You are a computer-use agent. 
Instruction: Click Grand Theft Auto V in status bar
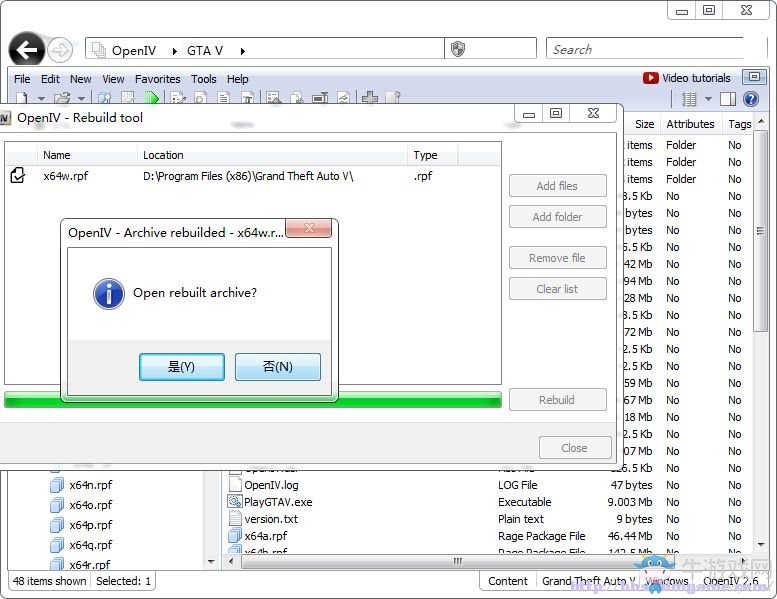click(x=588, y=581)
